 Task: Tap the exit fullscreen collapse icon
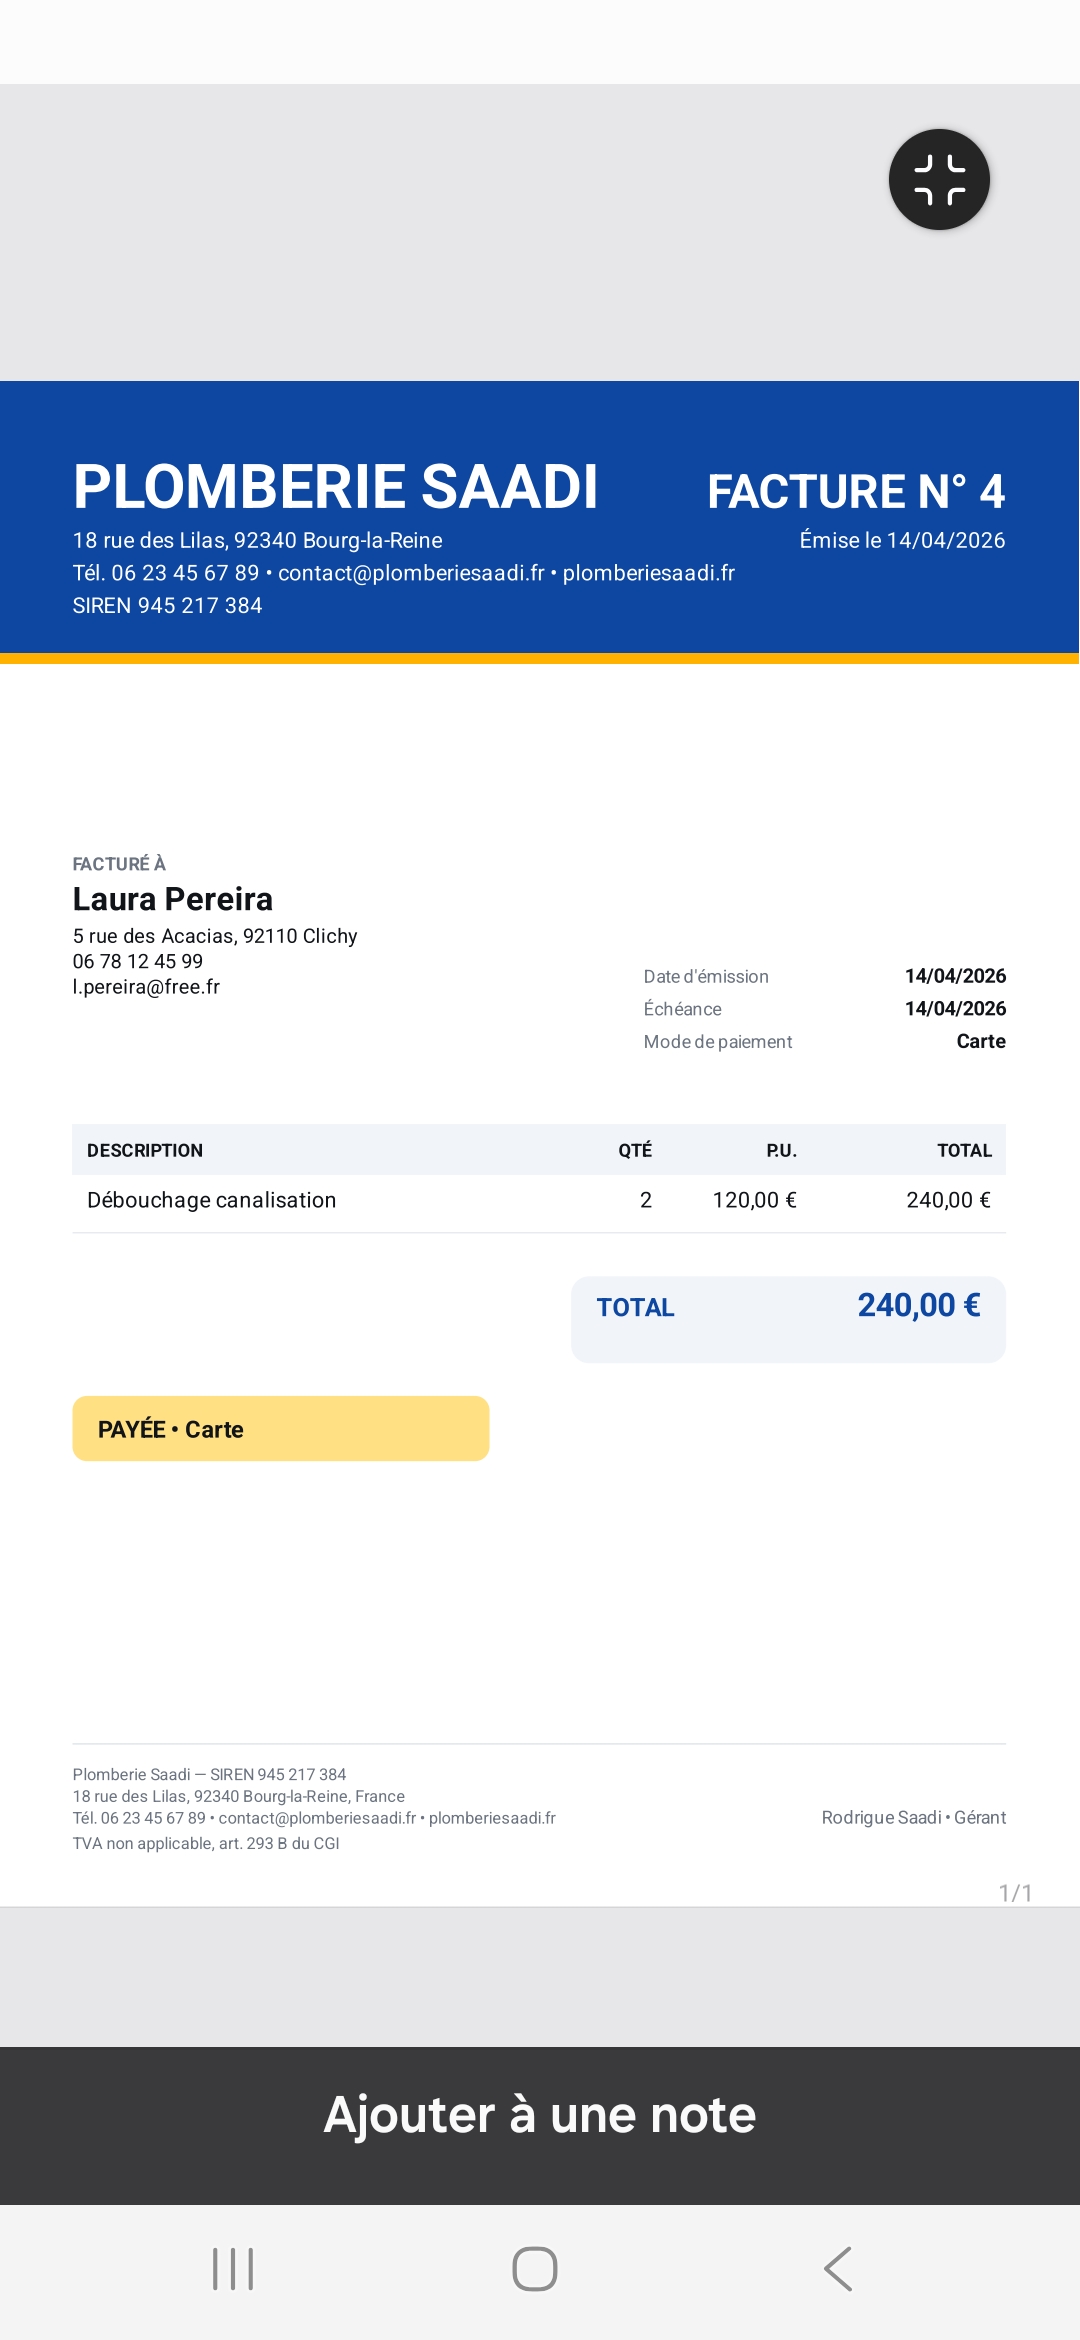[939, 180]
